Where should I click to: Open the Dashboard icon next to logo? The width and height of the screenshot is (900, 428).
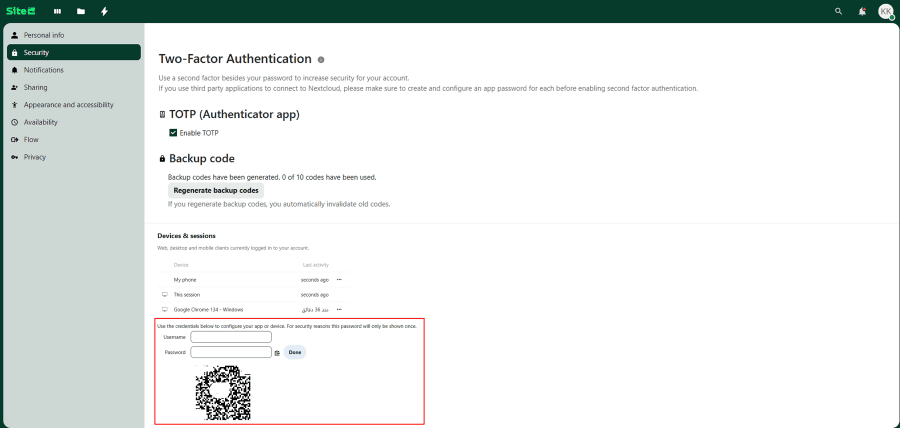57,11
